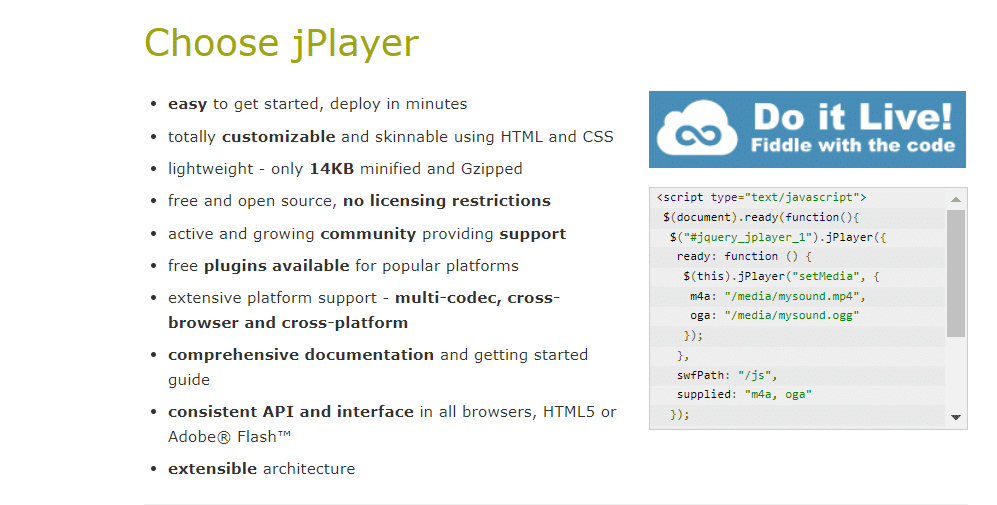Image resolution: width=997 pixels, height=505 pixels.
Task: Click the code box scrollbar down arrow
Action: coord(955,418)
